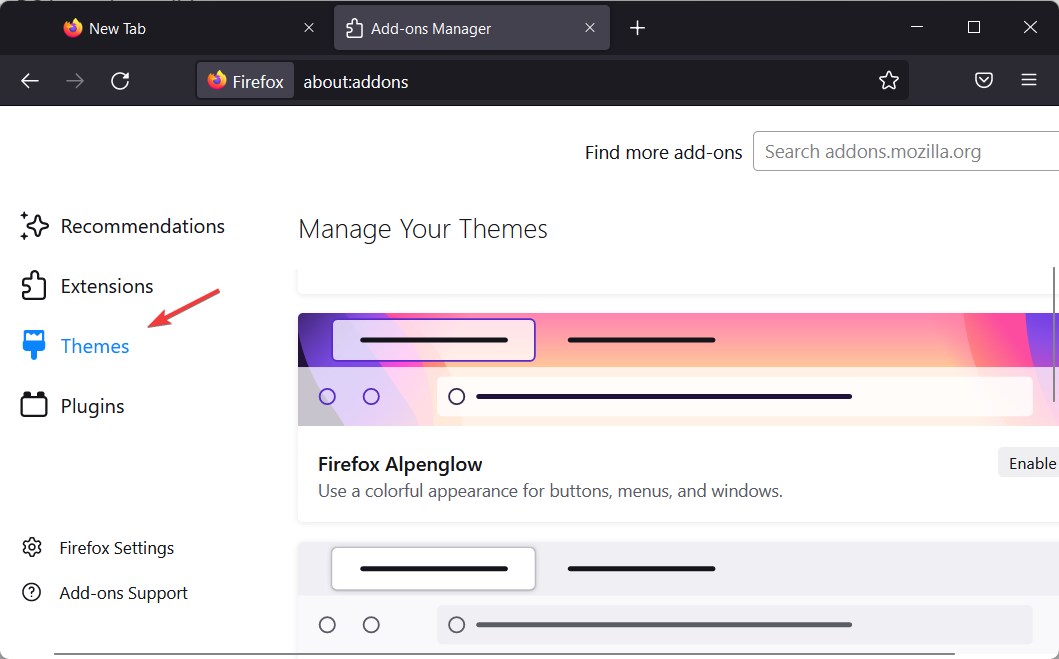Screen dimensions: 1059x659
Task: Click the Find more add-ons label
Action: point(663,153)
